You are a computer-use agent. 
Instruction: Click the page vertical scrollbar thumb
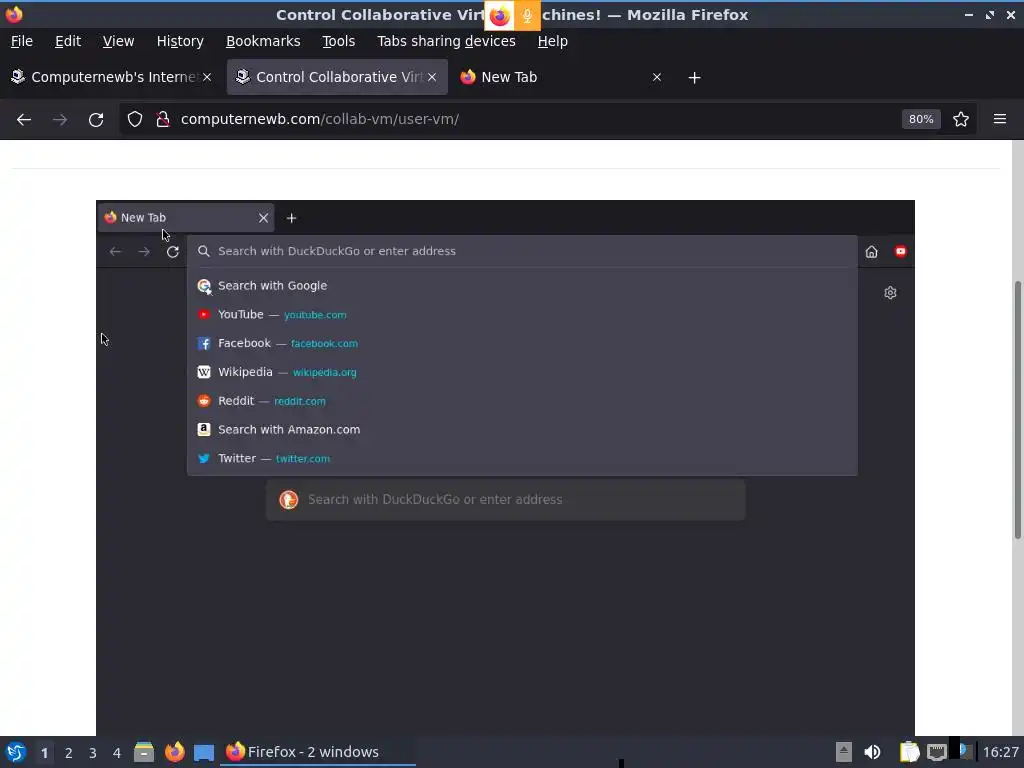pos(1017,409)
